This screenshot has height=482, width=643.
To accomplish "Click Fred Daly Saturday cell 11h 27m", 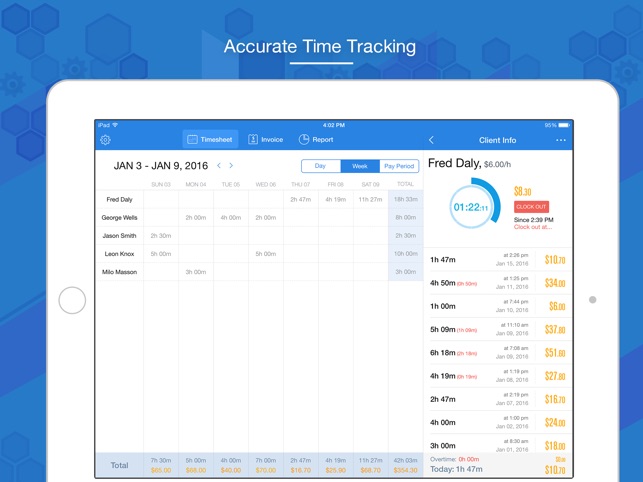I will click(370, 199).
